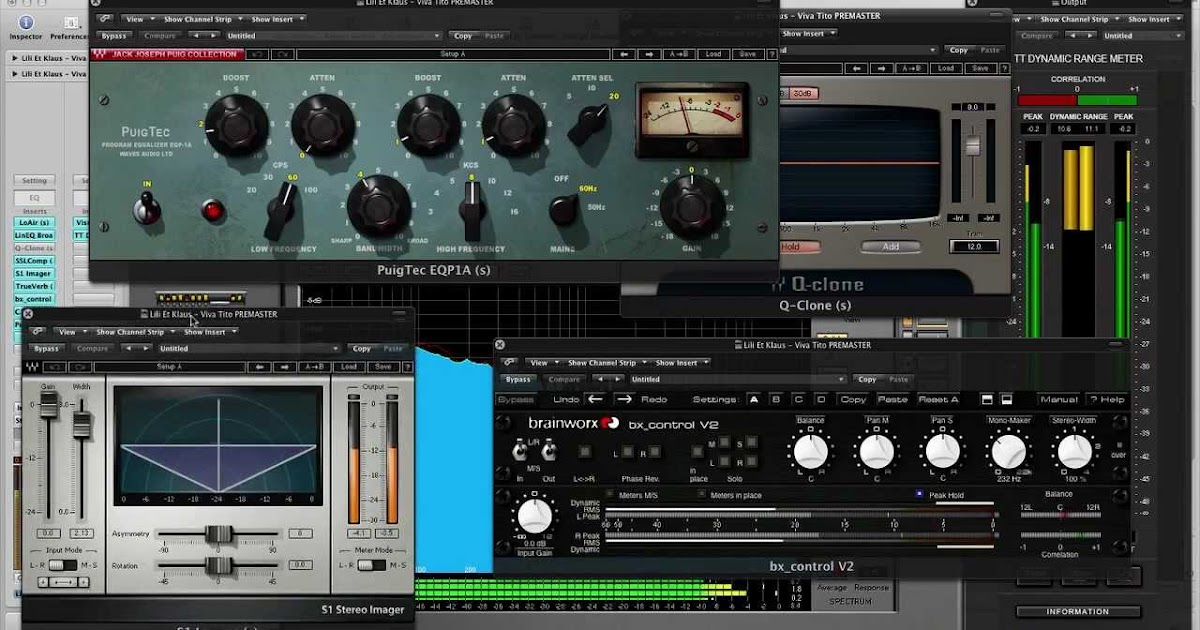The image size is (1200, 630).
Task: Click the bx_control Input Gain knob
Action: coord(535,516)
